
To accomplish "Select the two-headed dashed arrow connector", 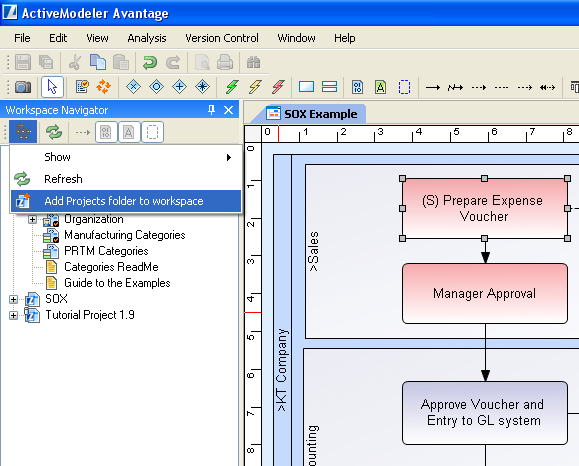I will (x=547, y=88).
